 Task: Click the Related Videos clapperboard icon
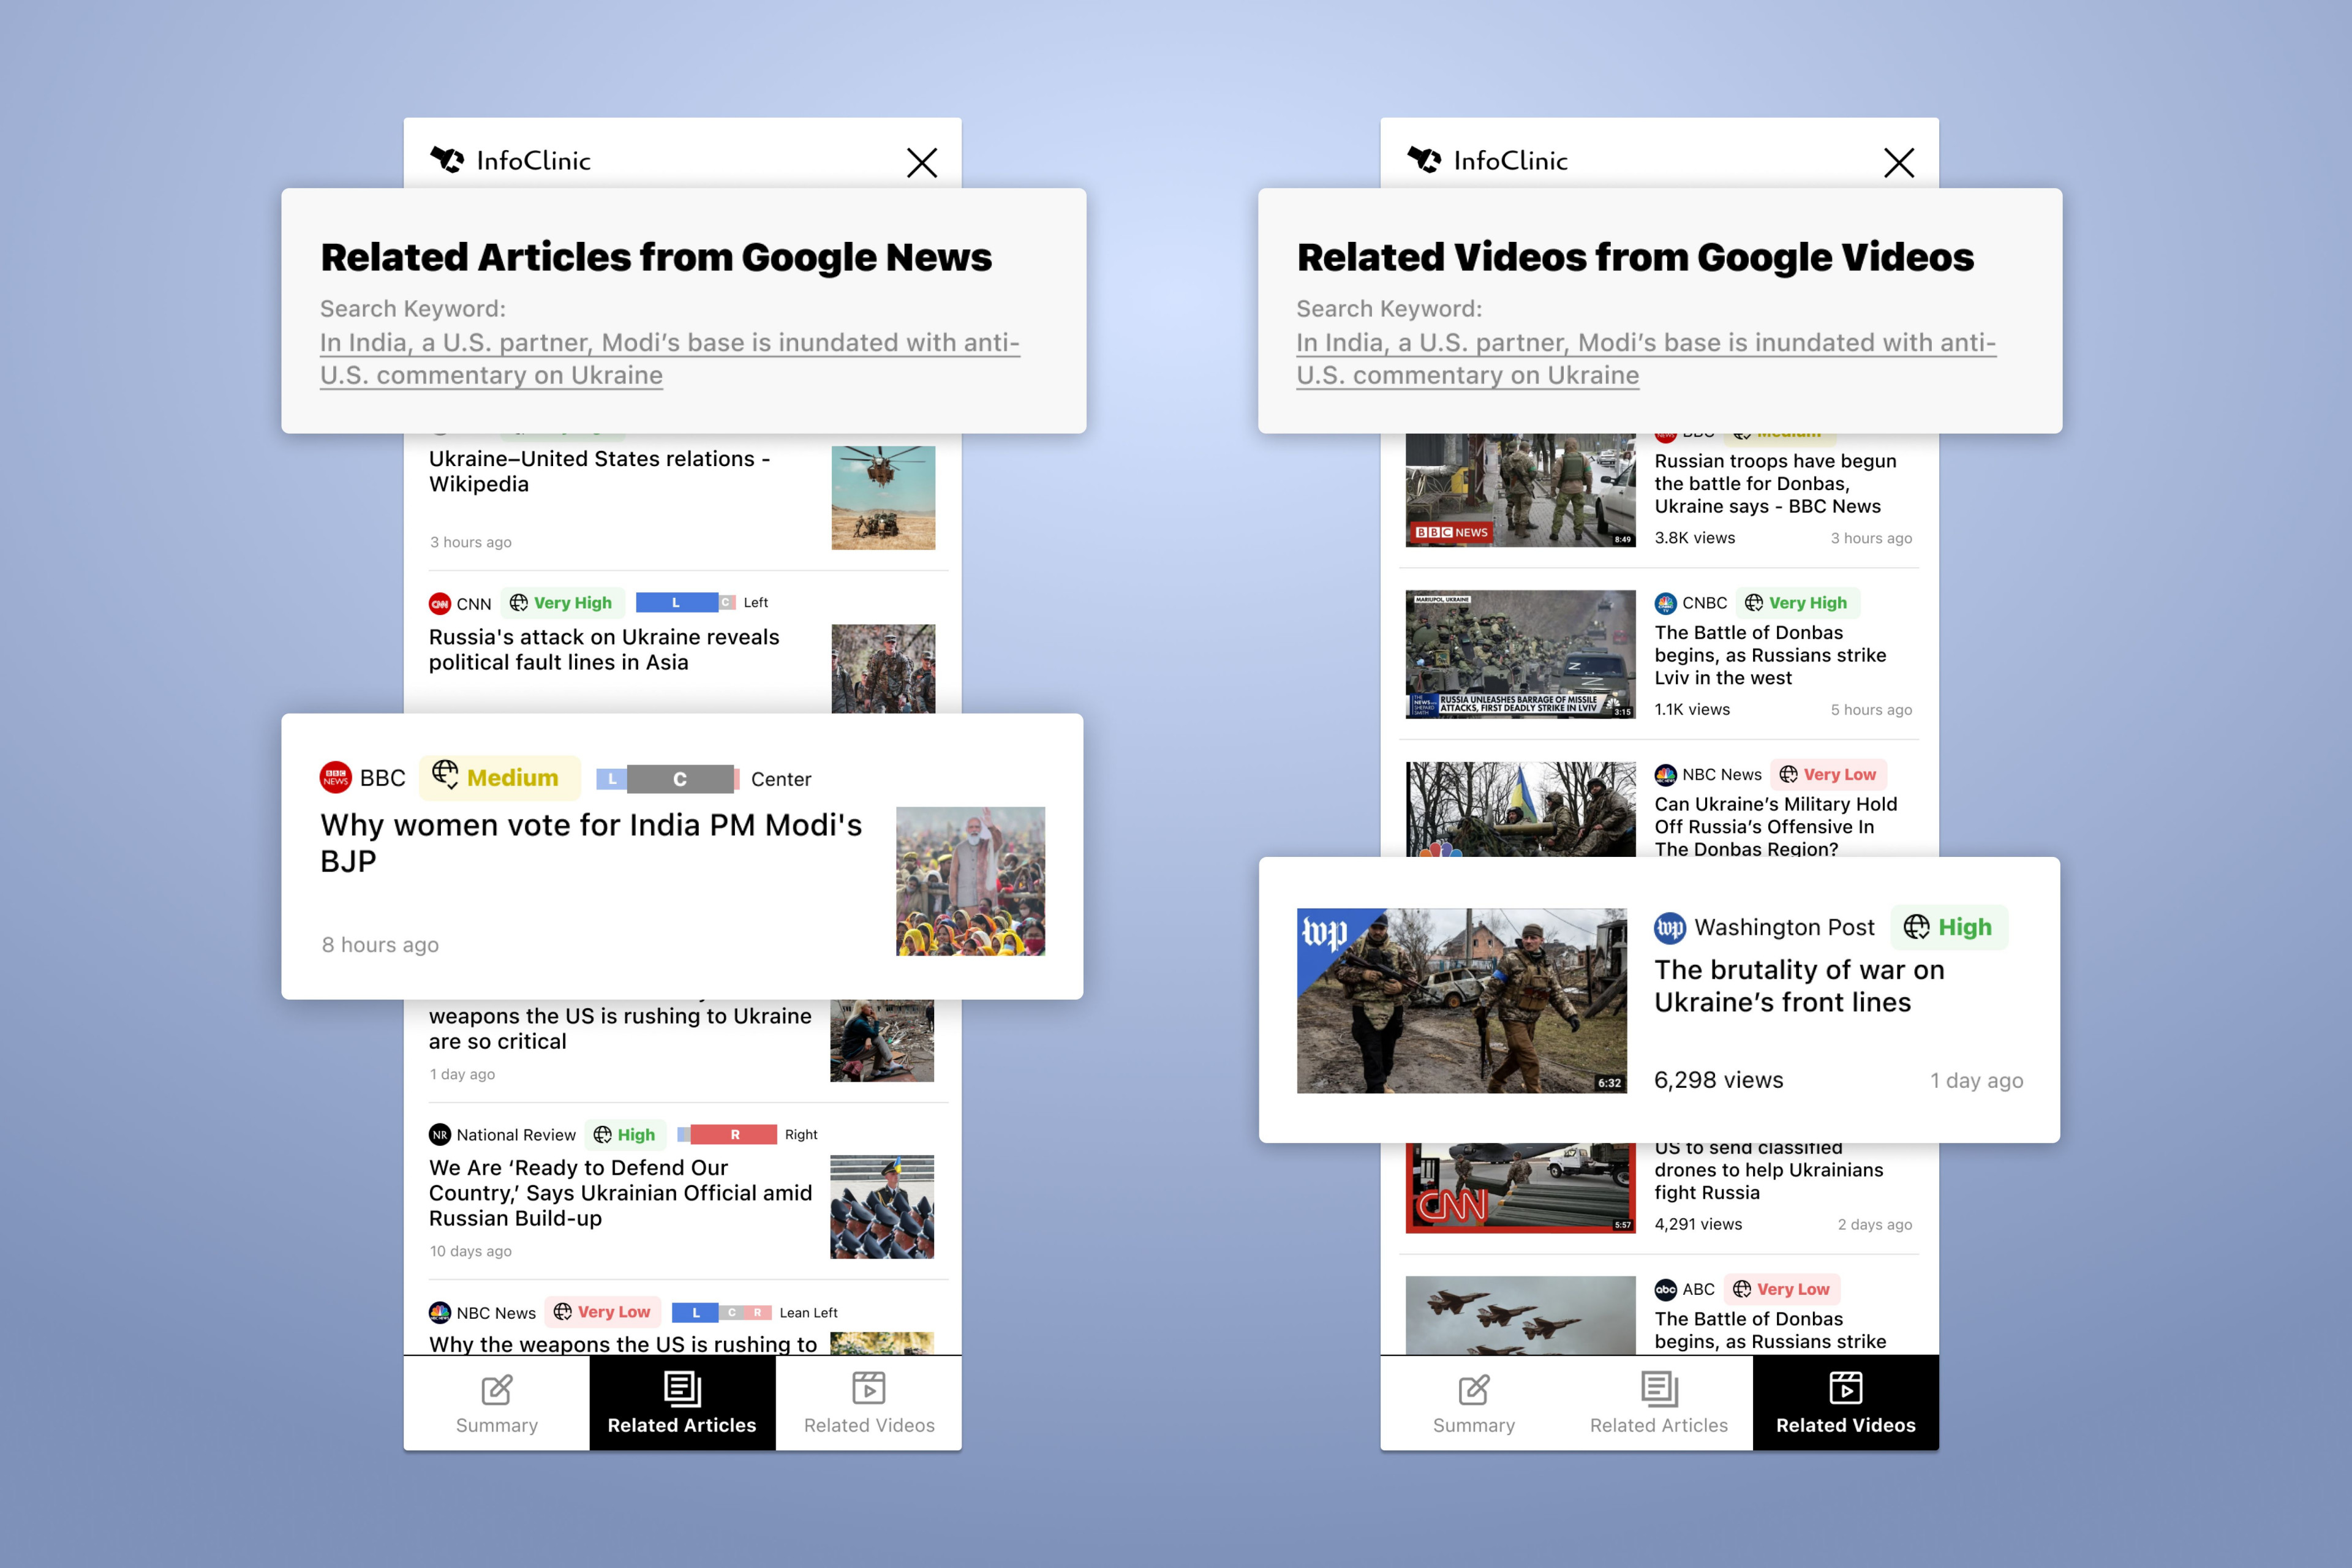click(868, 1388)
